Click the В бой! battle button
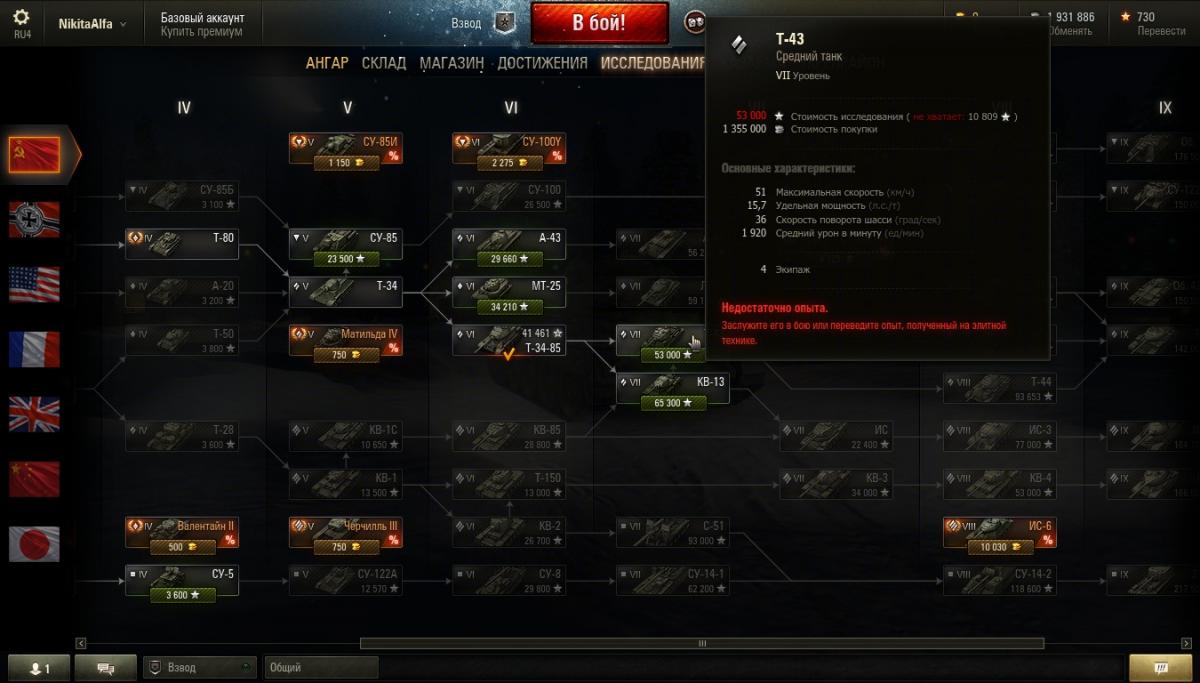Image resolution: width=1200 pixels, height=683 pixels. point(600,23)
